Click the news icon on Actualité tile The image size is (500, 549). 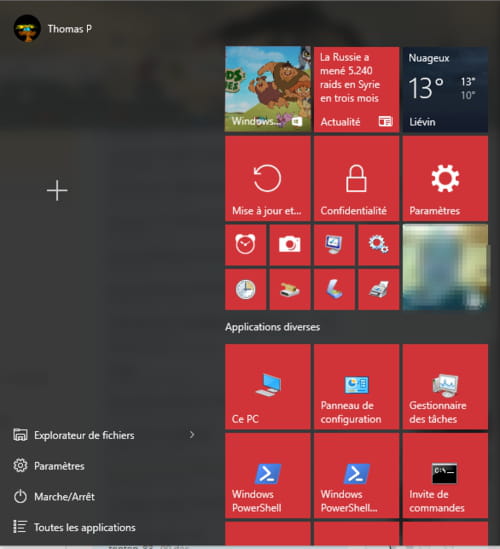[x=386, y=121]
